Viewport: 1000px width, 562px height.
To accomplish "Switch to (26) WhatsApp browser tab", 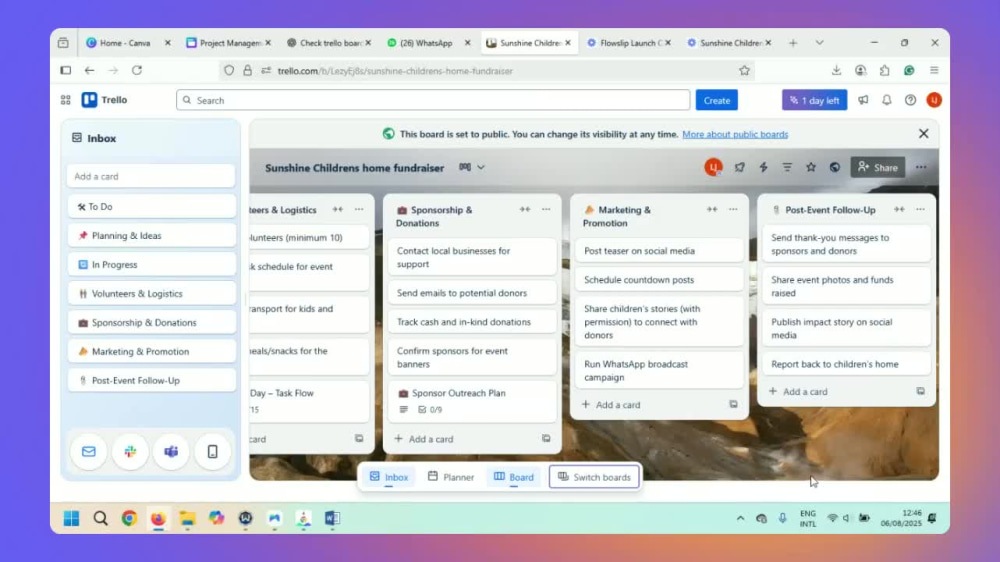I will point(425,43).
